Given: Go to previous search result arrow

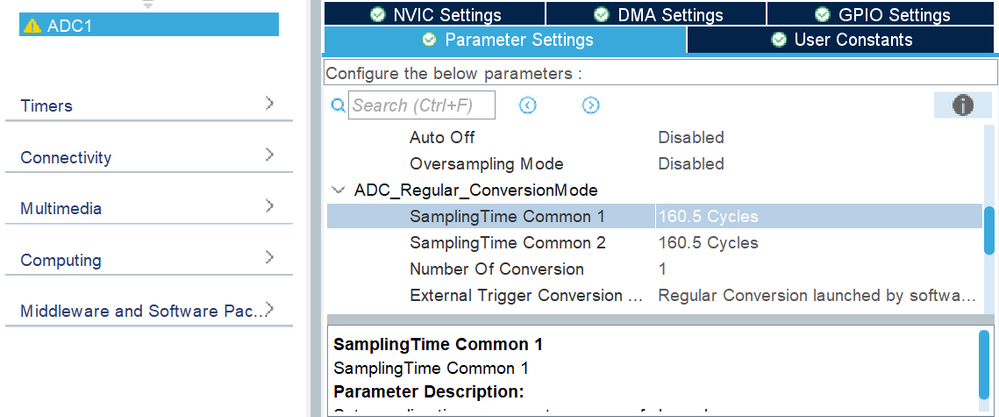Looking at the screenshot, I should 528,105.
